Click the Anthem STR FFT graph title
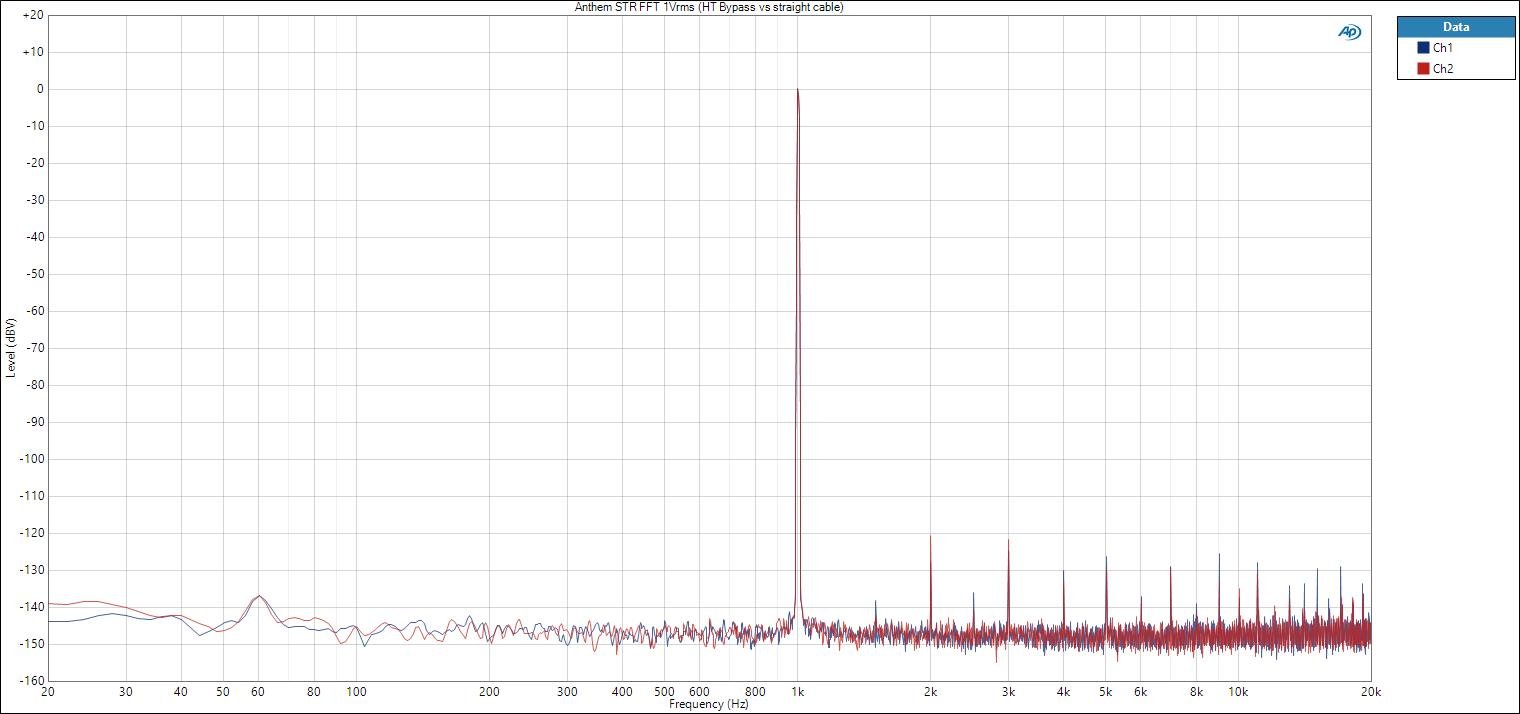1520x714 pixels. click(709, 7)
